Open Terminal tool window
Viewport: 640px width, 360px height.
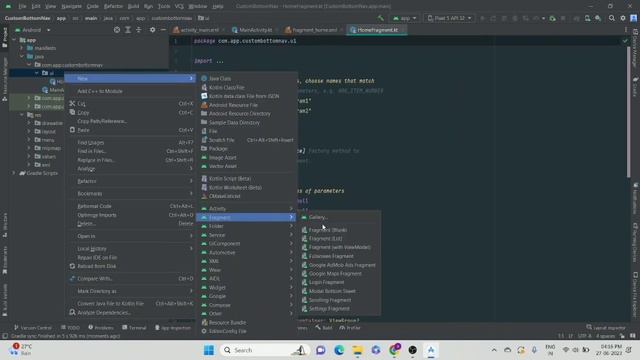[x=134, y=328]
